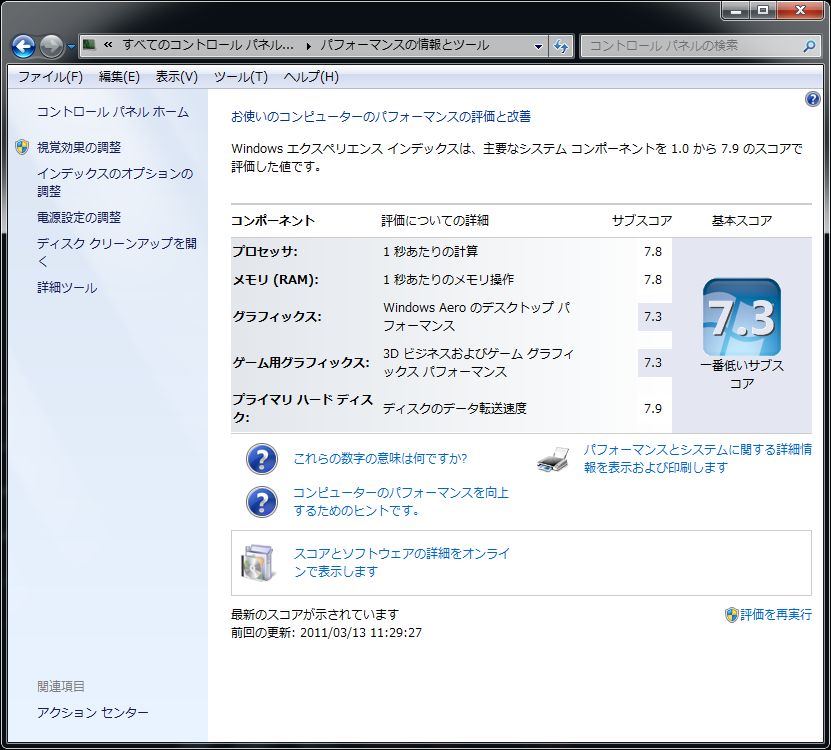Viewport: 831px width, 750px height.
Task: Open the ヘルプ(H) menu
Action: click(311, 77)
